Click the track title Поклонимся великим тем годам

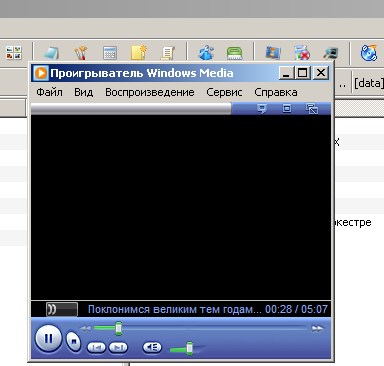[x=175, y=309]
